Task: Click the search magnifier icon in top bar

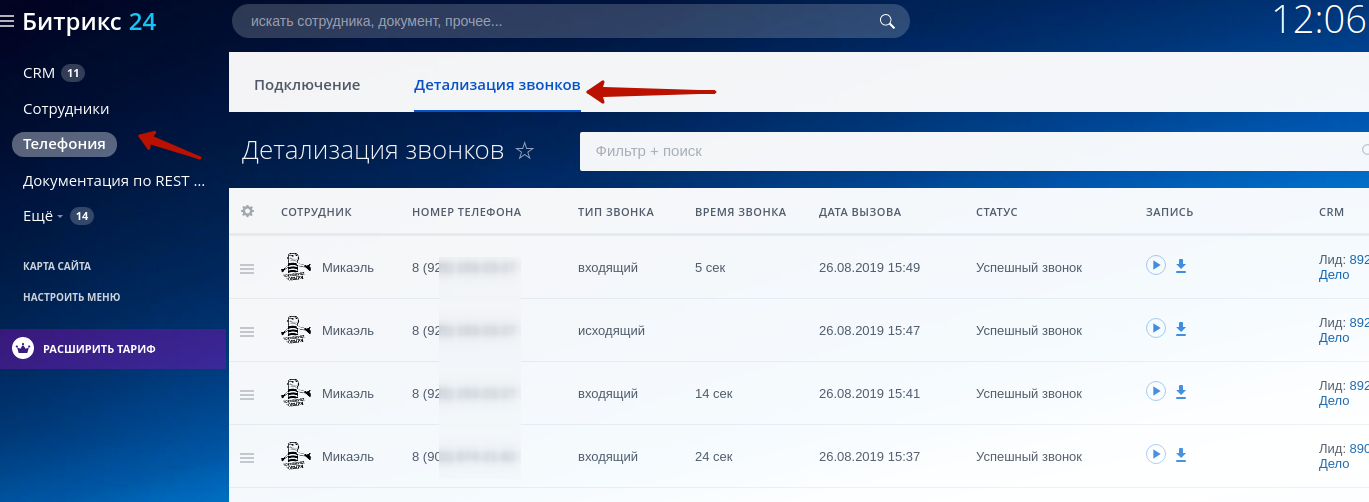Action: tap(886, 21)
